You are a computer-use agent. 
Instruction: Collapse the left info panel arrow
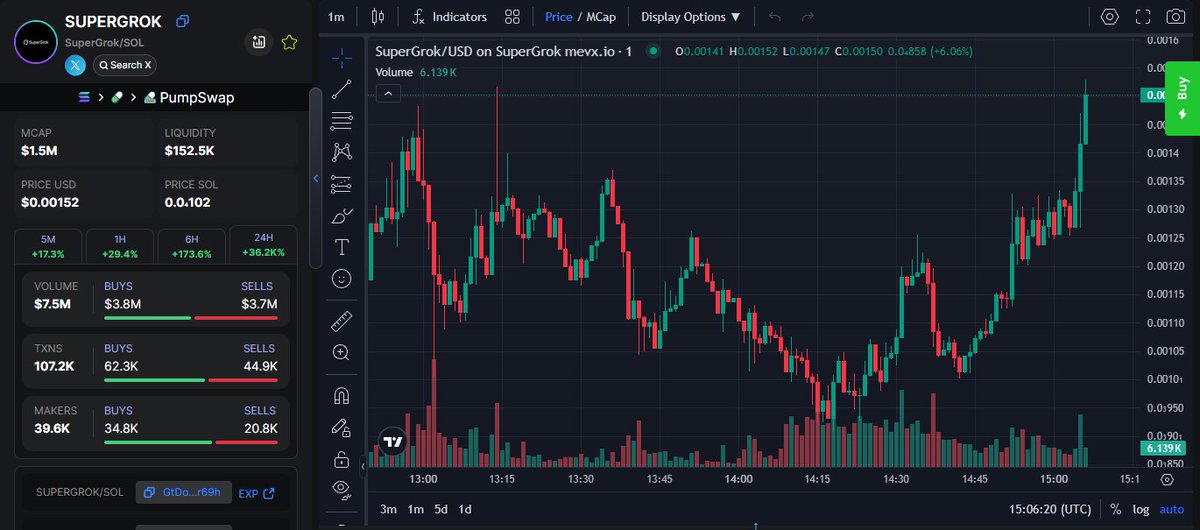click(x=316, y=179)
